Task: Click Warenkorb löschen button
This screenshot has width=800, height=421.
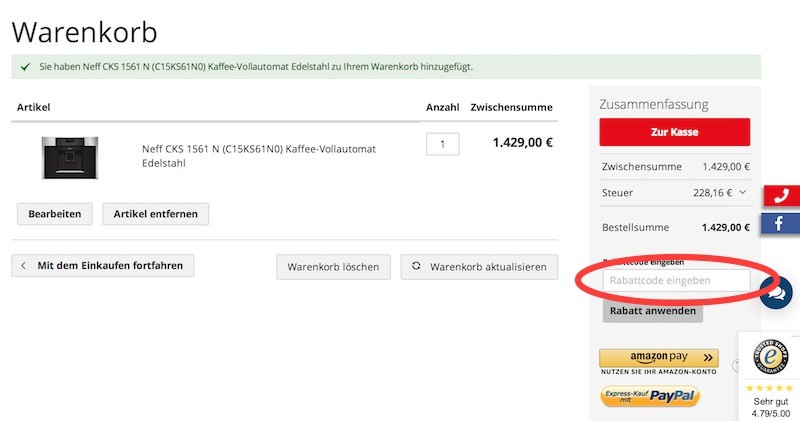Action: point(333,267)
